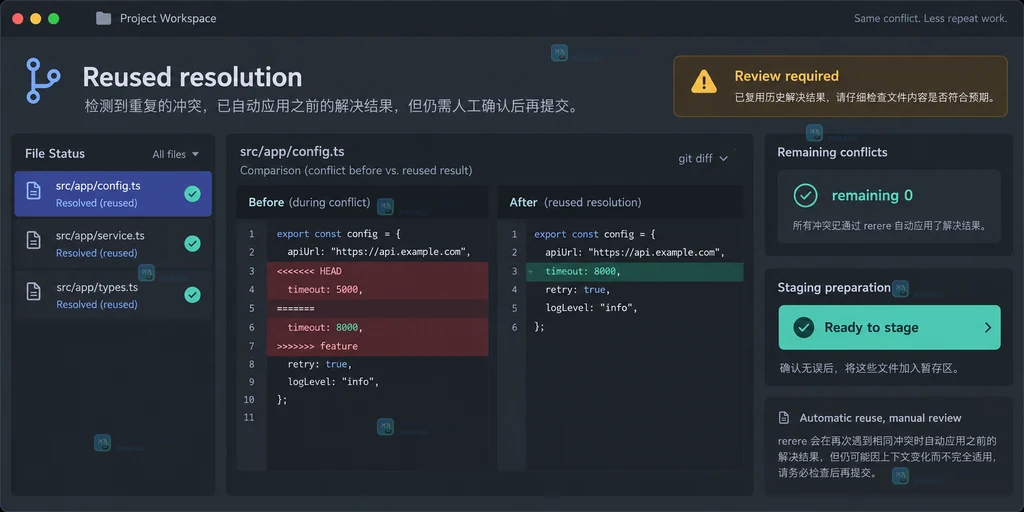Click the Reused resolution heading
The height and width of the screenshot is (512, 1024).
(x=192, y=77)
